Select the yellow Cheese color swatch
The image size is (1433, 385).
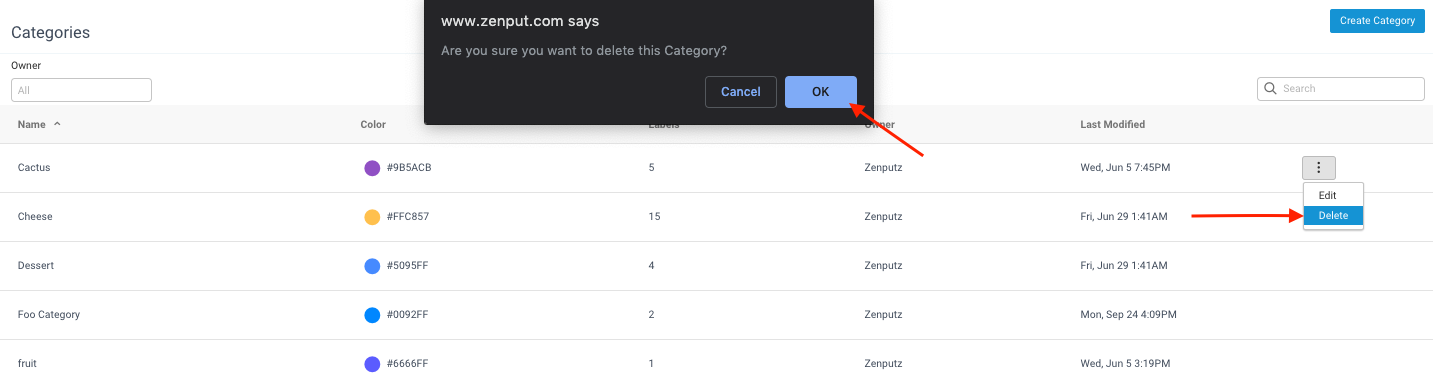point(372,217)
